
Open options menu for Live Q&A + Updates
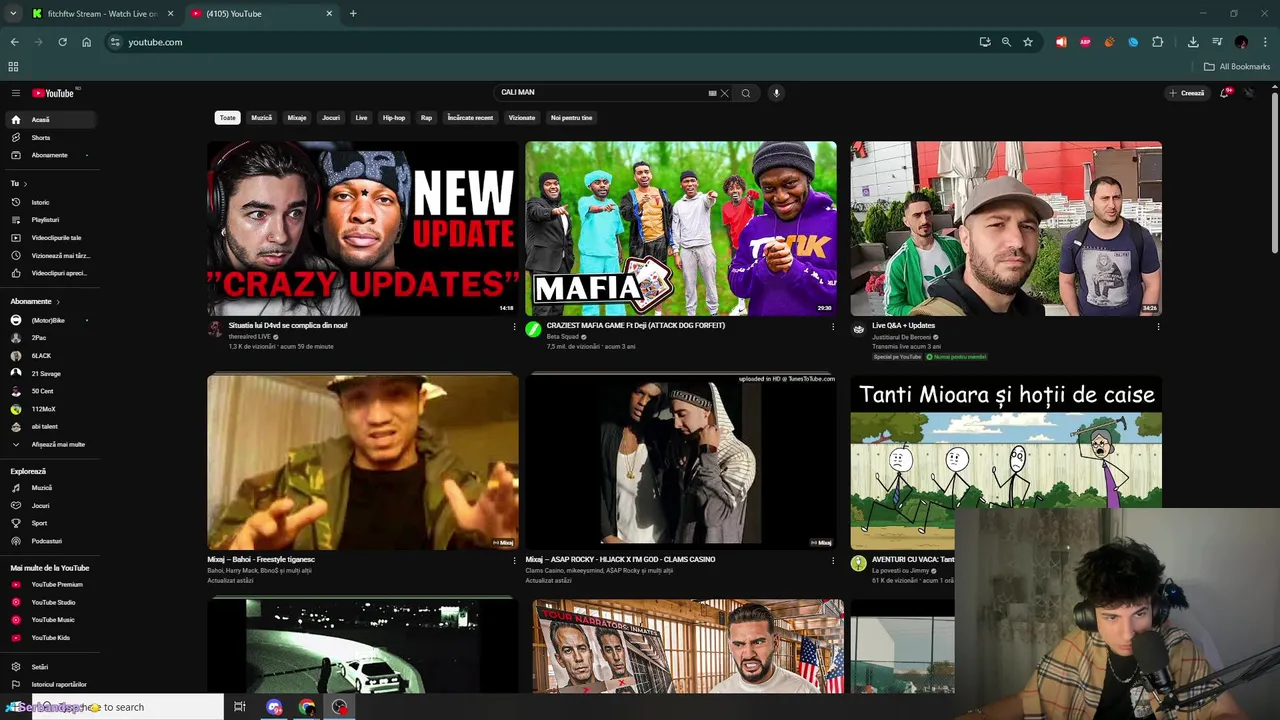[x=1158, y=327]
